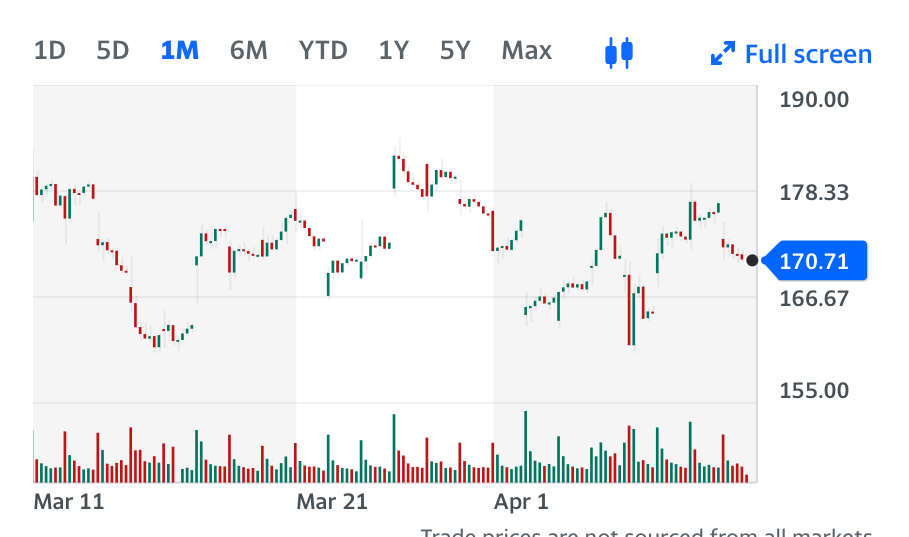Choose the 1Y time range
The width and height of the screenshot is (909, 537).
[394, 50]
